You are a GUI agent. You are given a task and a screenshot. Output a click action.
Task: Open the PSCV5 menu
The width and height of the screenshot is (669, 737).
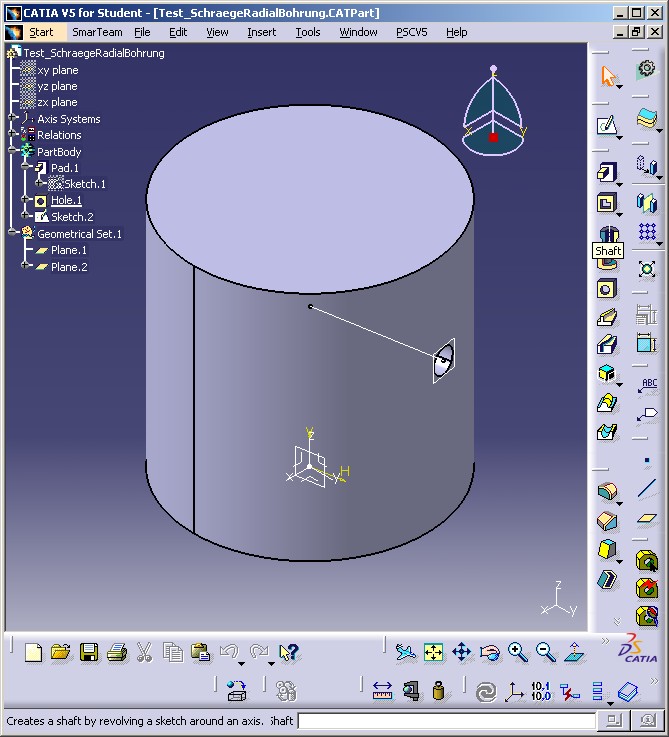(411, 32)
